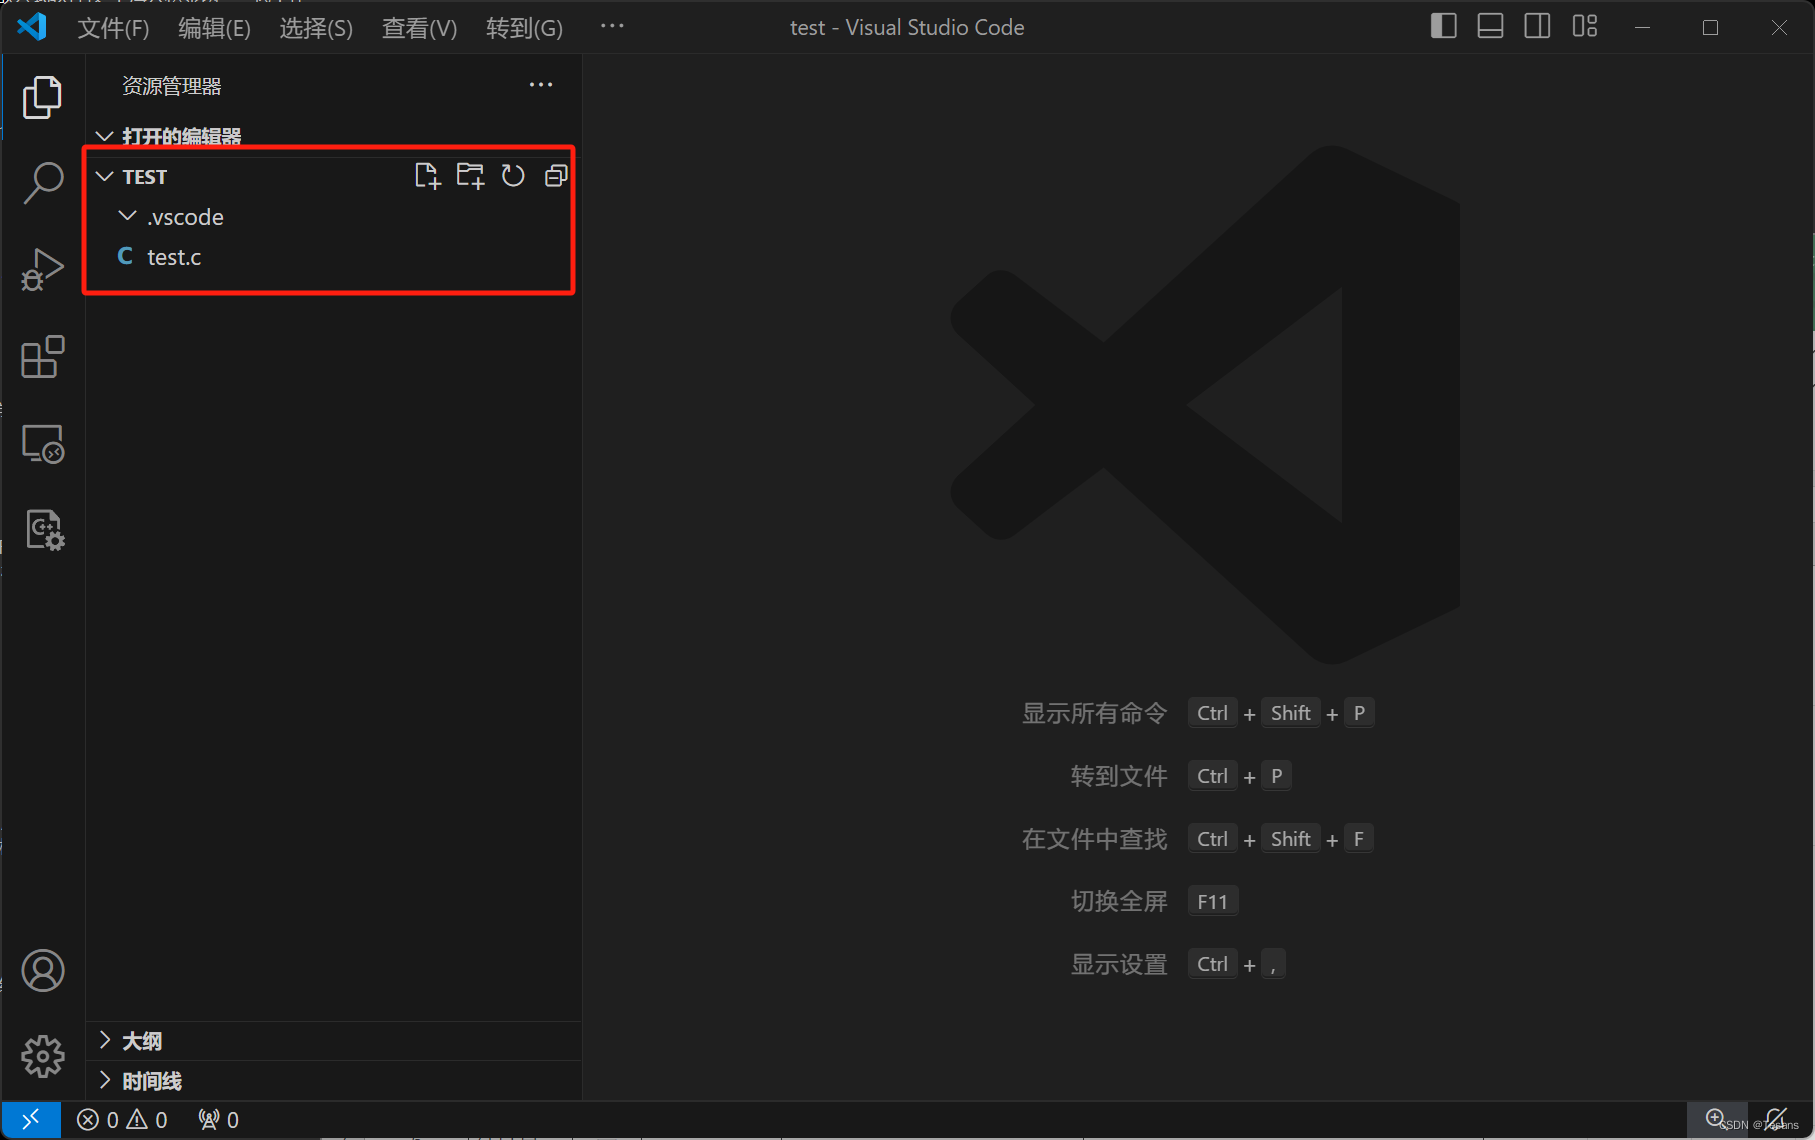Open the Manage gear icon
The width and height of the screenshot is (1815, 1140).
(x=43, y=1056)
